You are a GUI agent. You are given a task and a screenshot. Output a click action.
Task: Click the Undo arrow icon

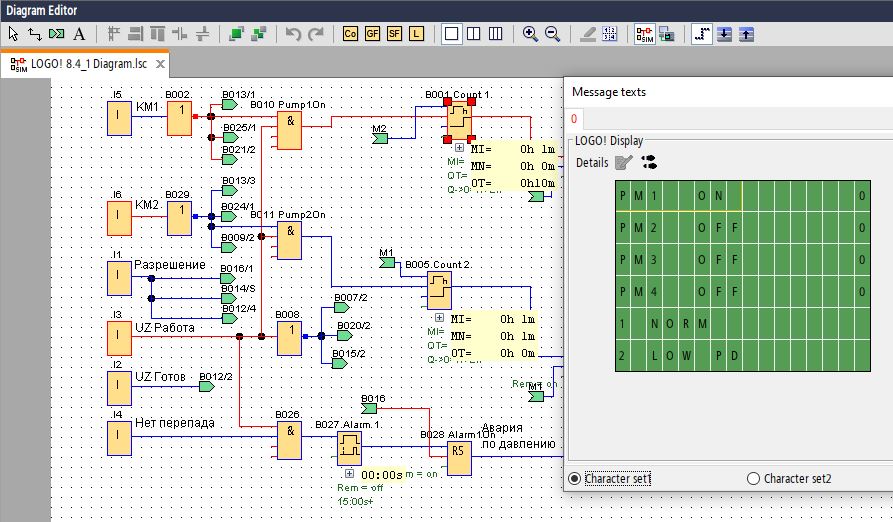293,34
